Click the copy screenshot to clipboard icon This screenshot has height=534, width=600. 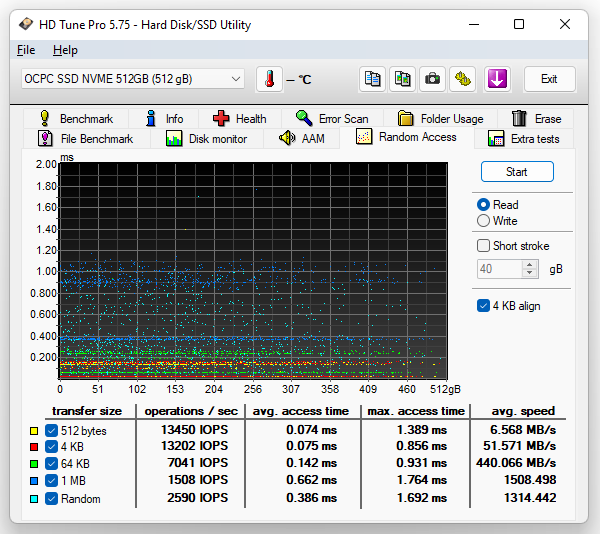point(402,79)
